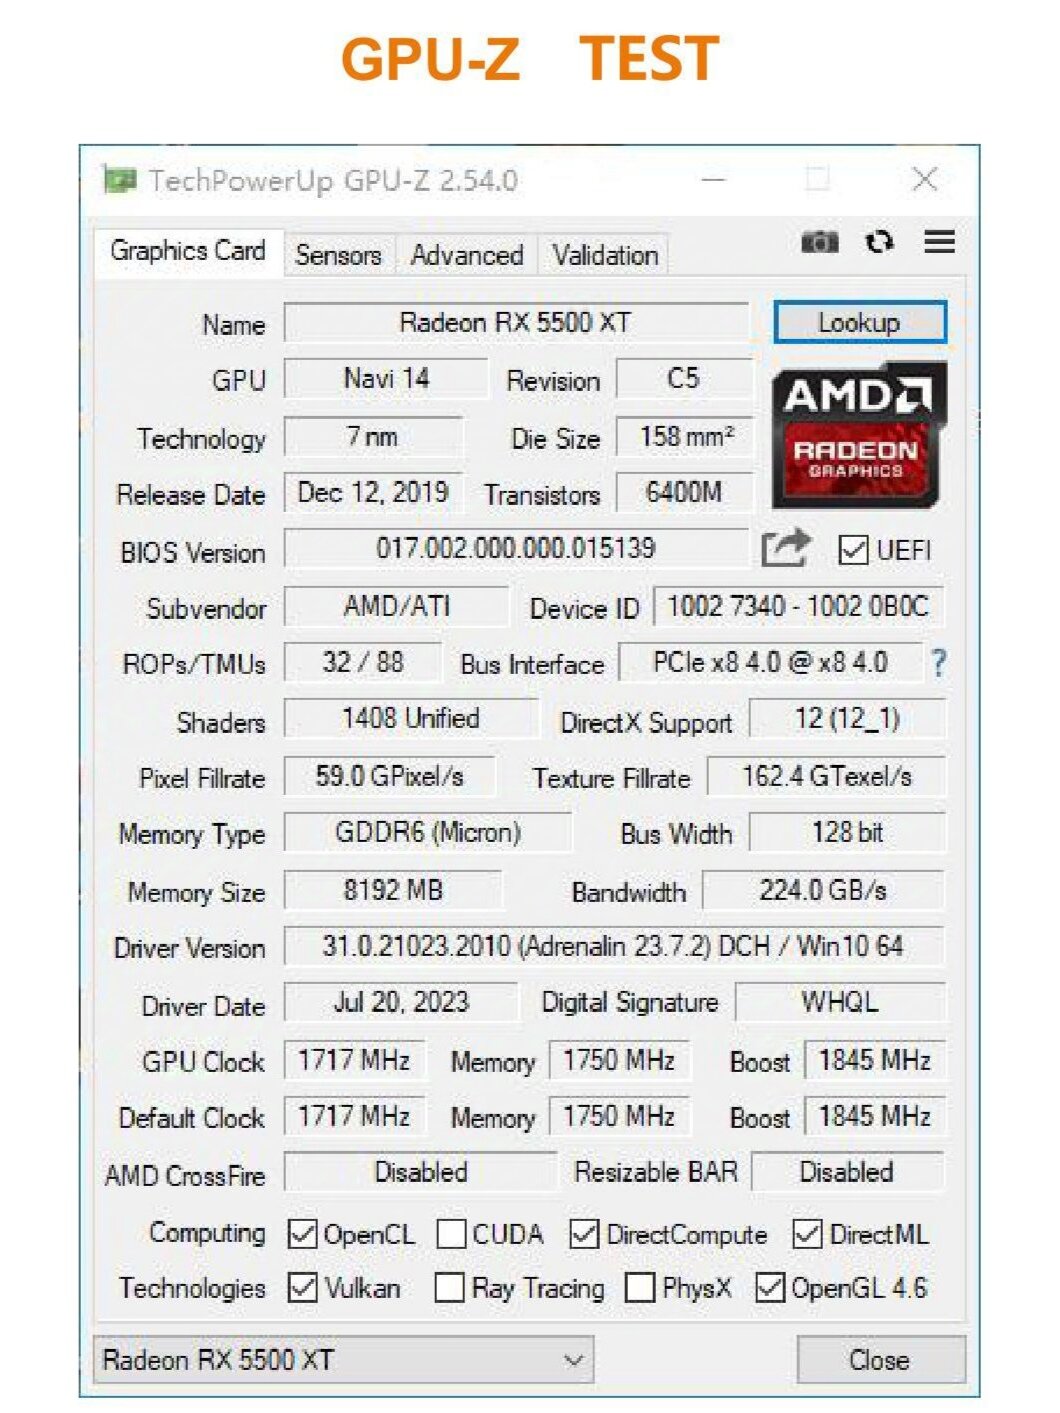This screenshot has height=1413, width=1060.
Task: Click the Lookup button
Action: [x=859, y=322]
